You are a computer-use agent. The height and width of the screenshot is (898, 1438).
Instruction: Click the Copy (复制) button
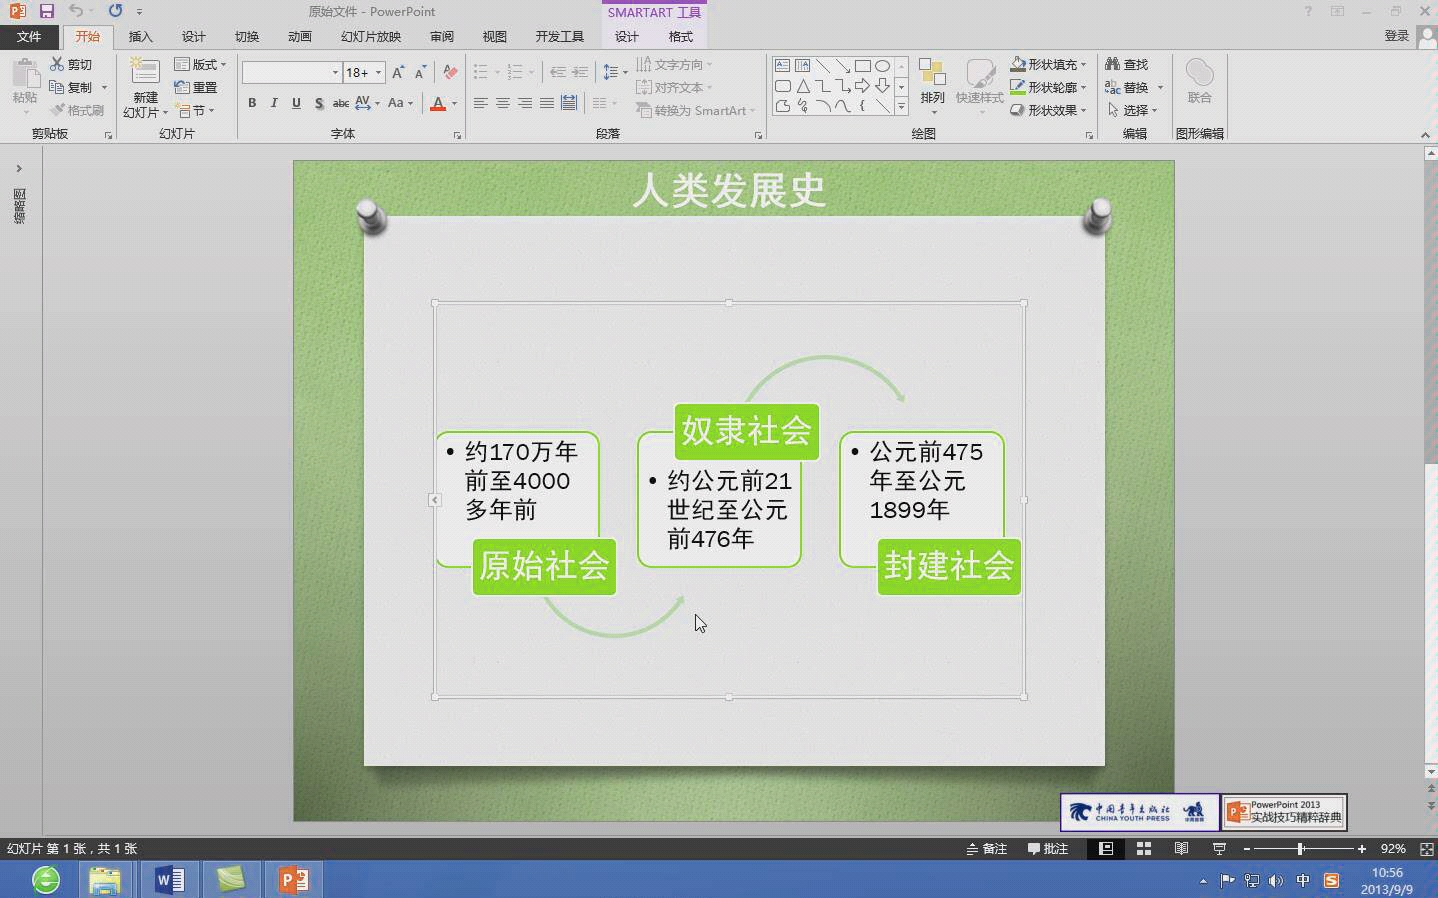[x=71, y=87]
